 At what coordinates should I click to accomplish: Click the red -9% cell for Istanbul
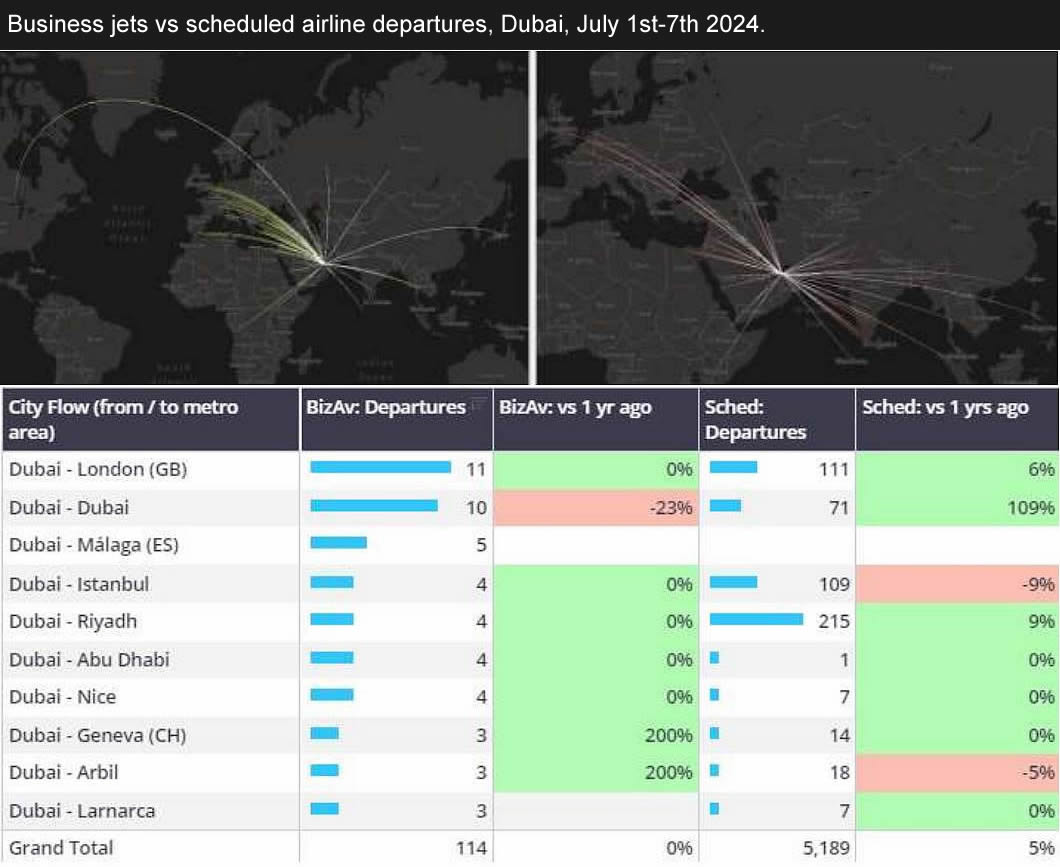[956, 583]
